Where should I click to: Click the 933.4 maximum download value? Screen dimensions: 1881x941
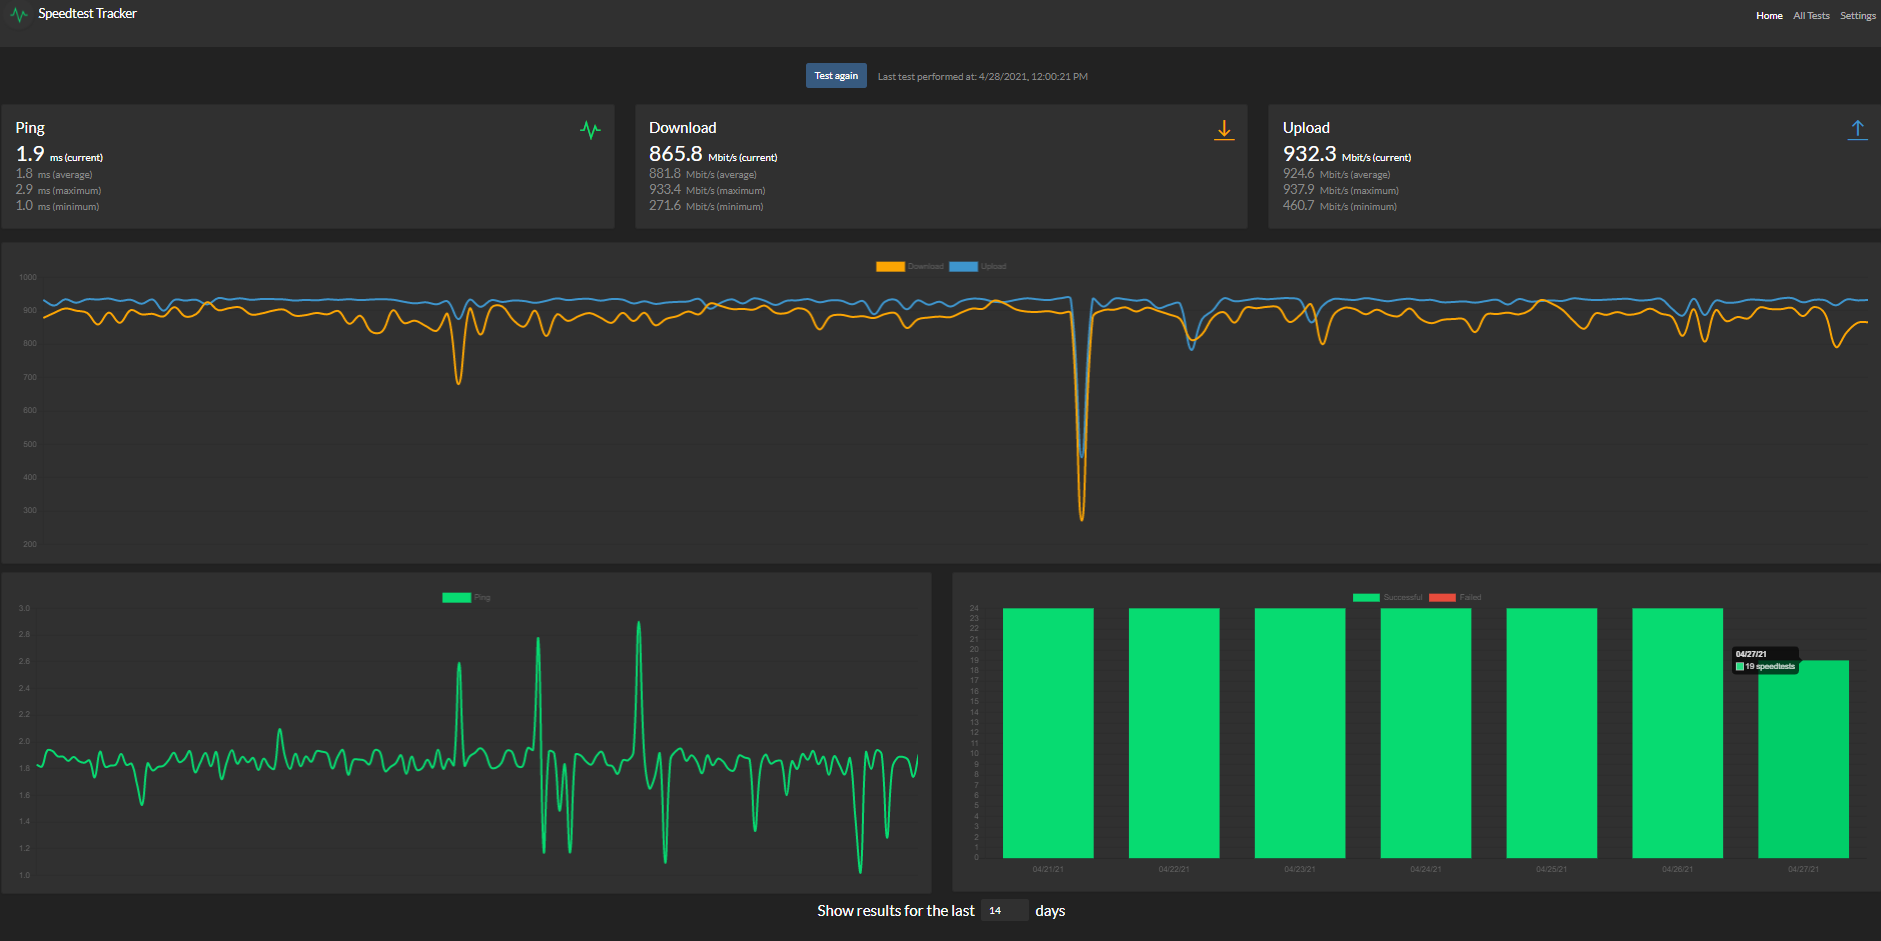[665, 190]
